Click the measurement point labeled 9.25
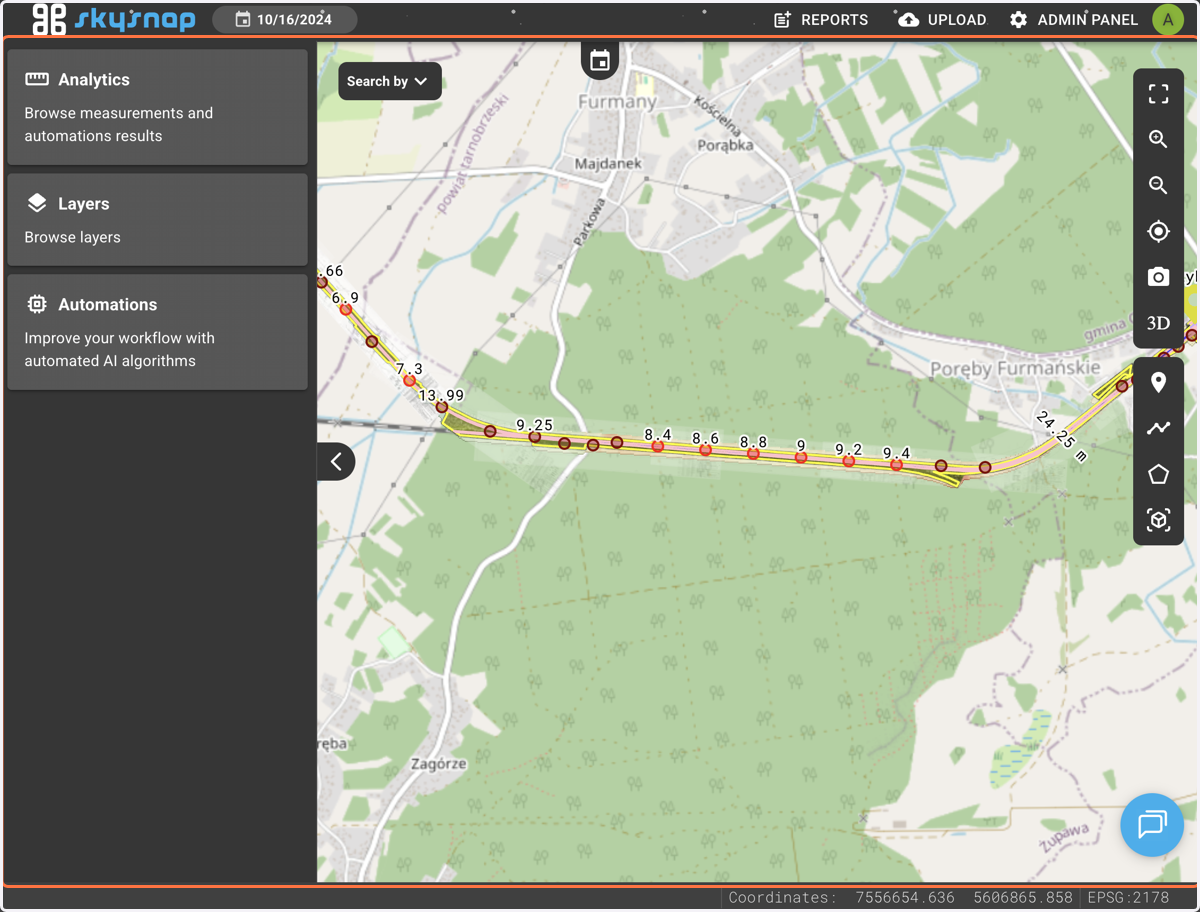The height and width of the screenshot is (912, 1200). (534, 437)
